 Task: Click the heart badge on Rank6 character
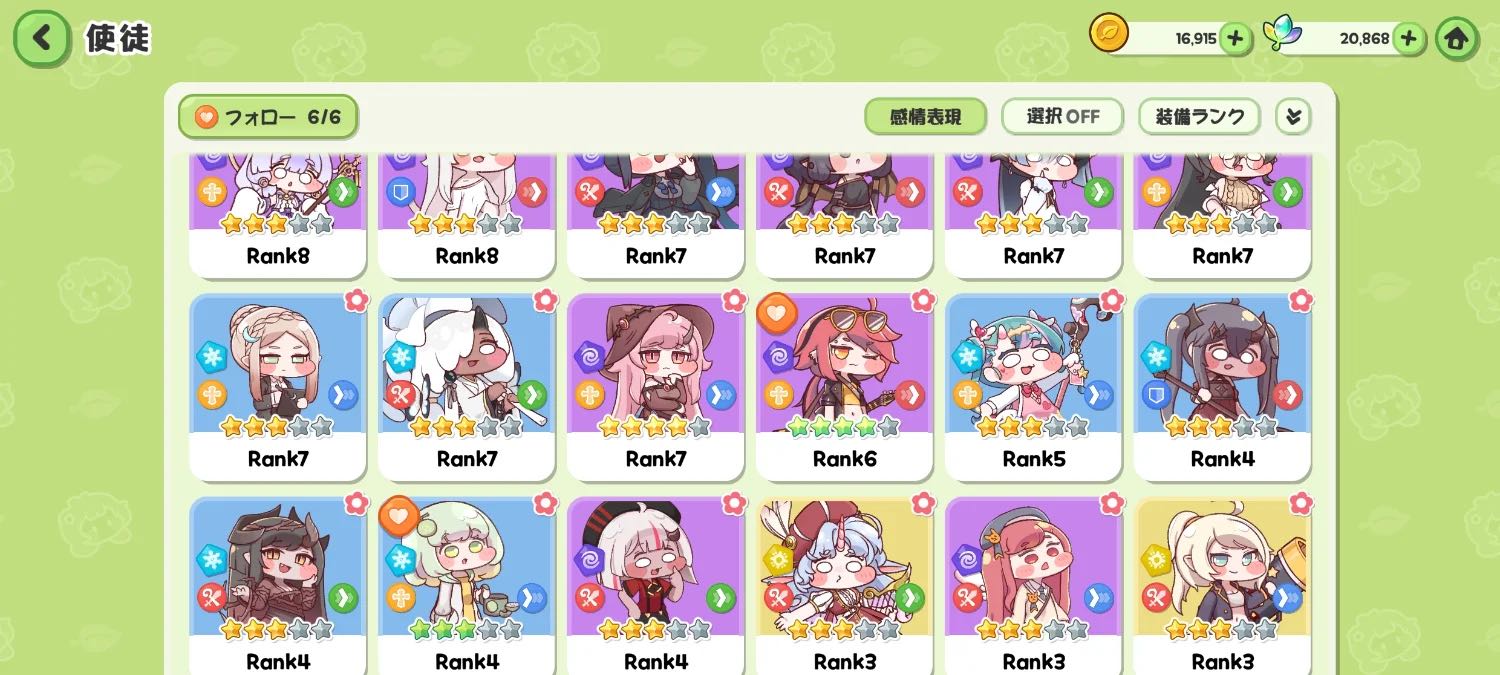tap(776, 313)
